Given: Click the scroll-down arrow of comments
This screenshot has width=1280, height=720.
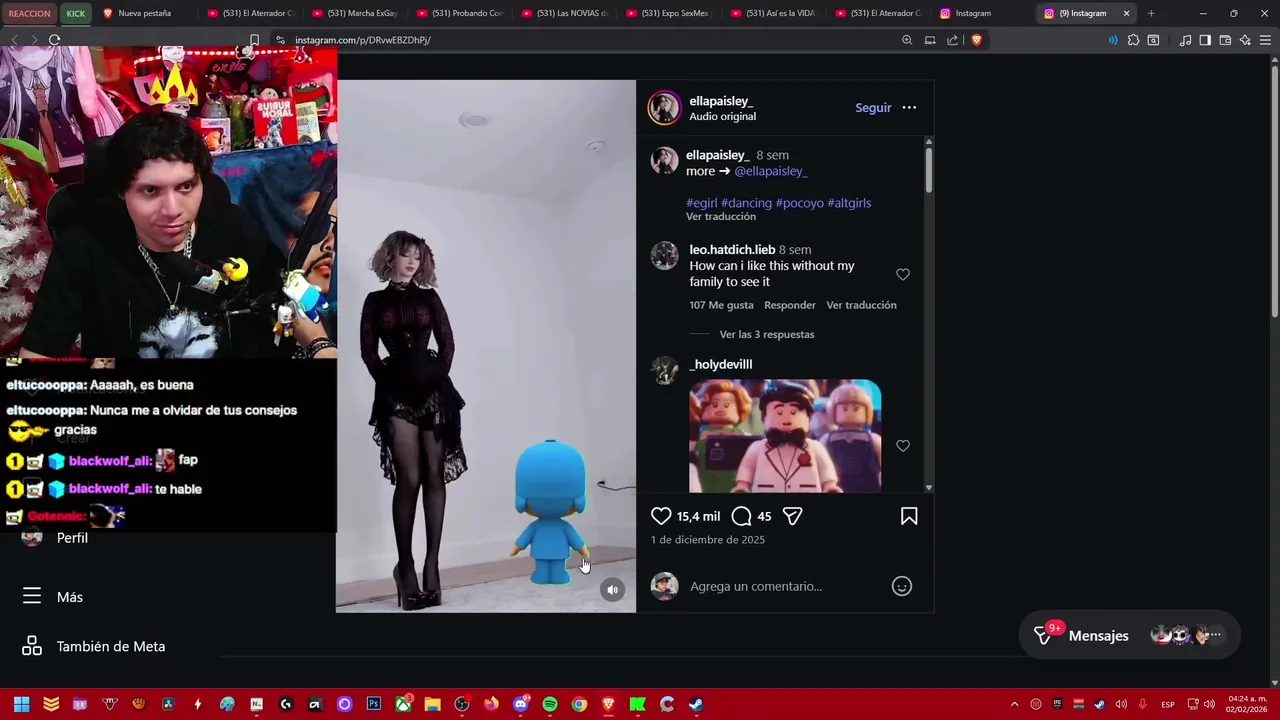Looking at the screenshot, I should point(929,487).
